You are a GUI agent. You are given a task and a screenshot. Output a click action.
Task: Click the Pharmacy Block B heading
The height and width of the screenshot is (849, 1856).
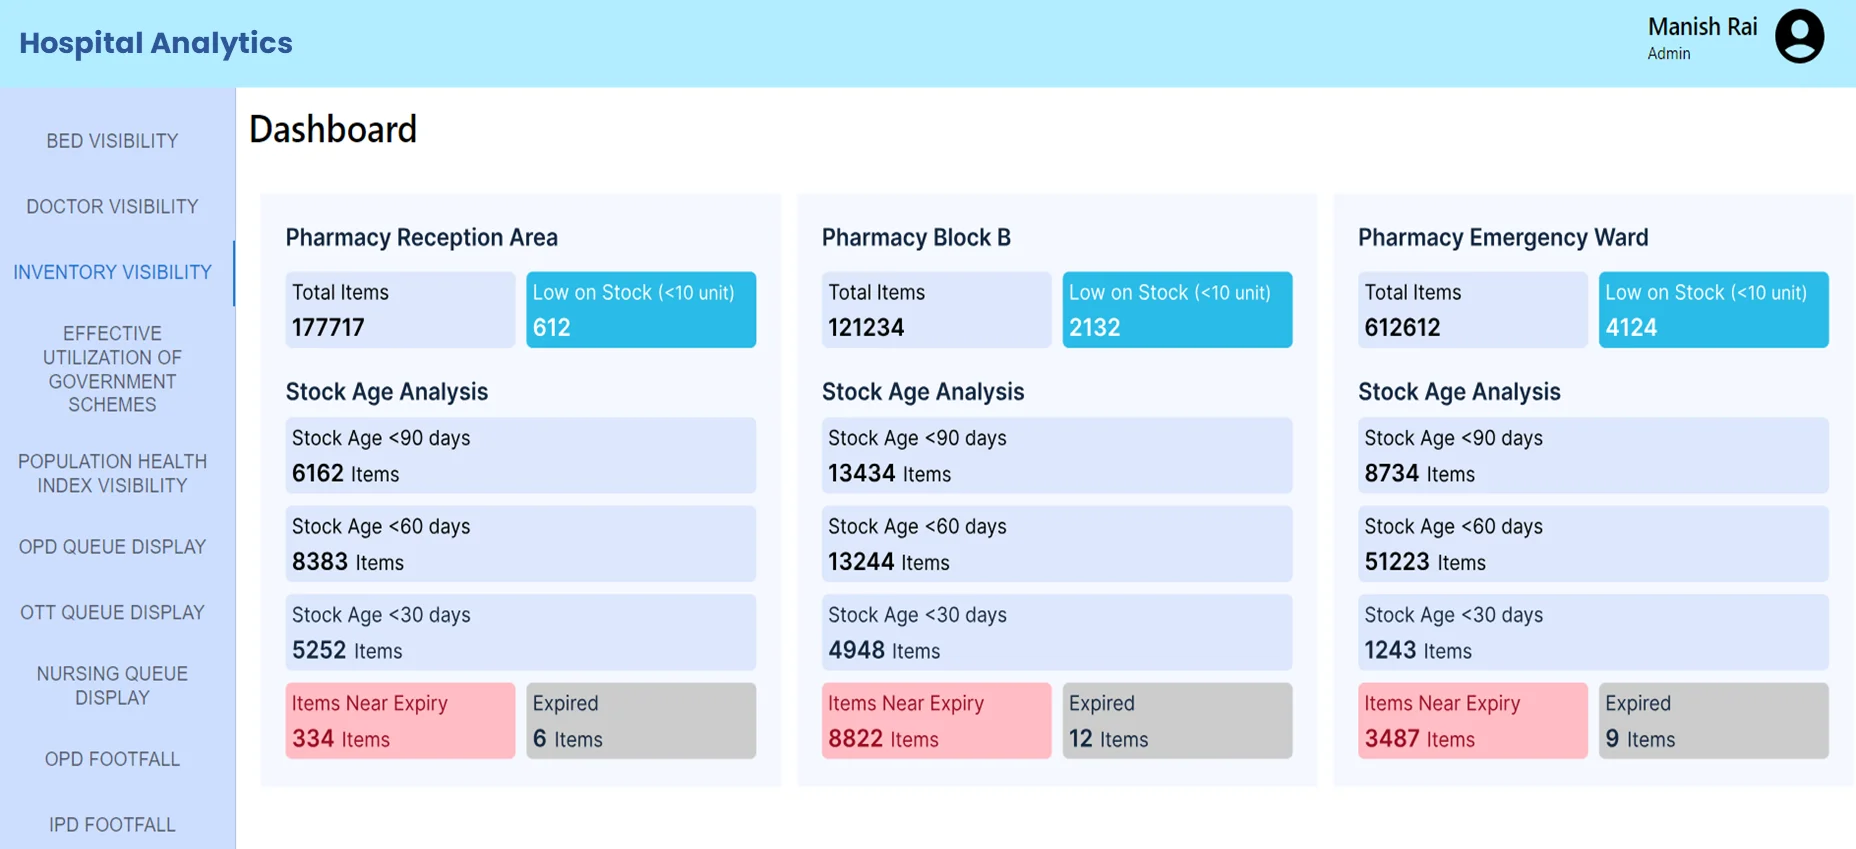click(916, 238)
